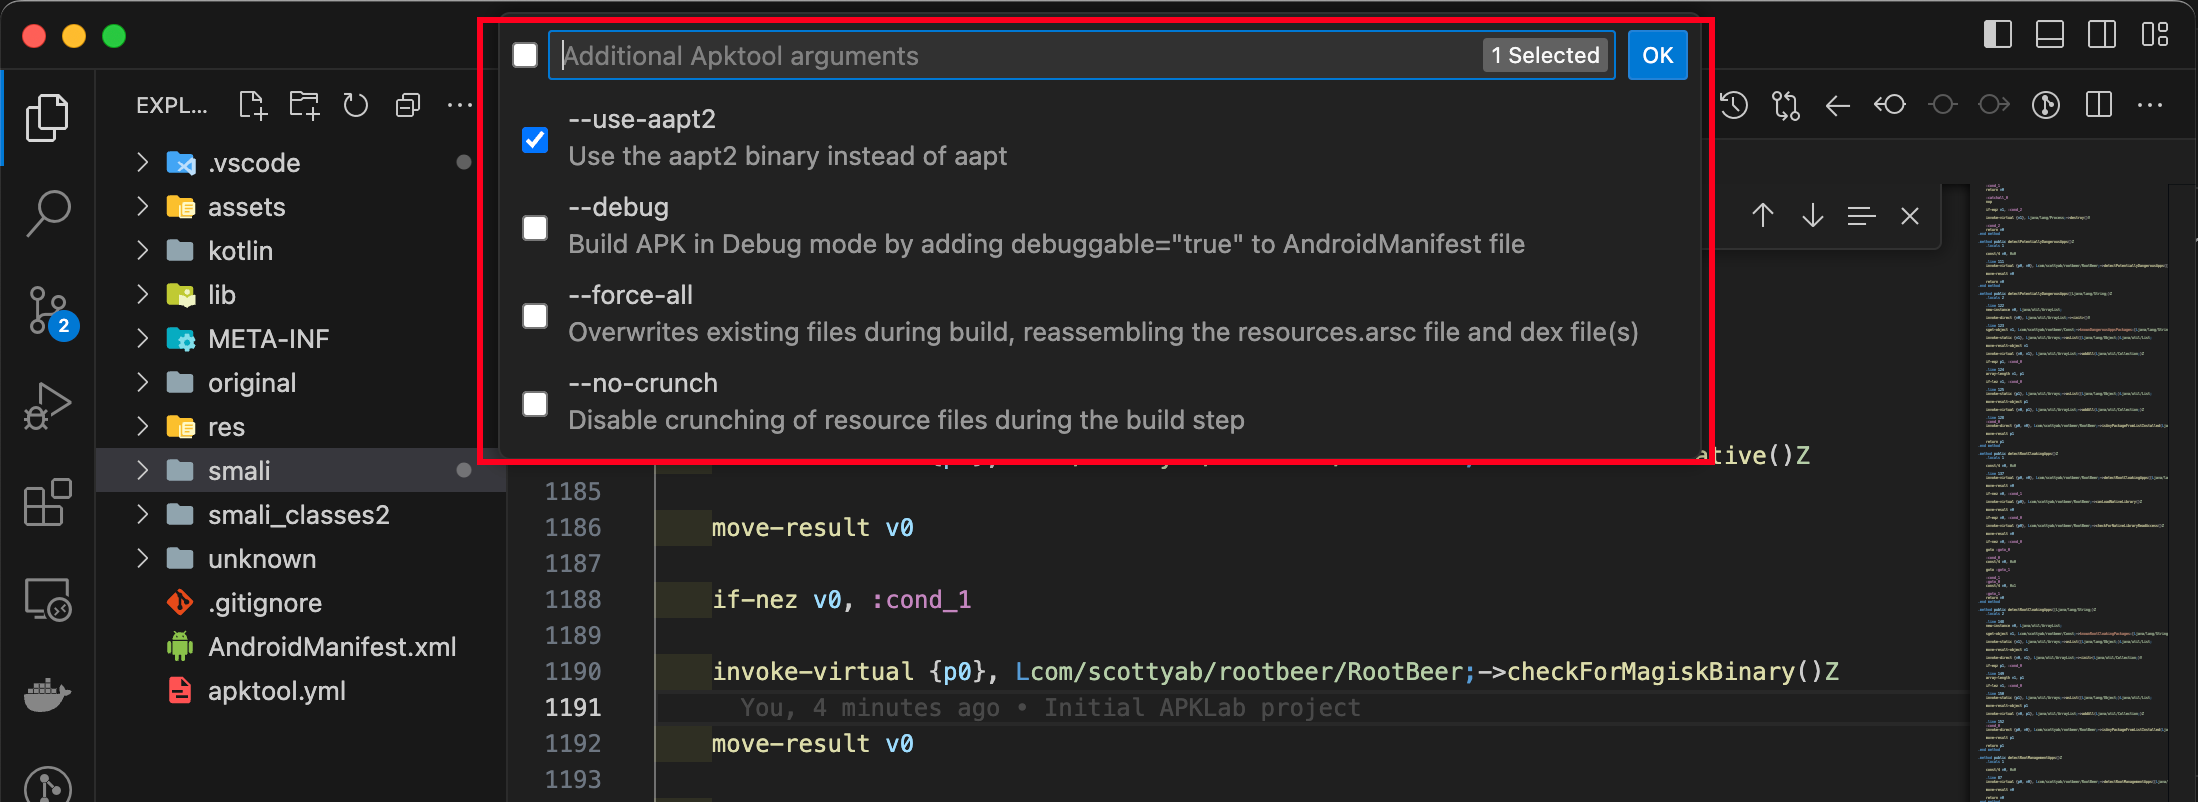This screenshot has height=802, width=2198.
Task: Open the Extensions view
Action: click(x=47, y=502)
